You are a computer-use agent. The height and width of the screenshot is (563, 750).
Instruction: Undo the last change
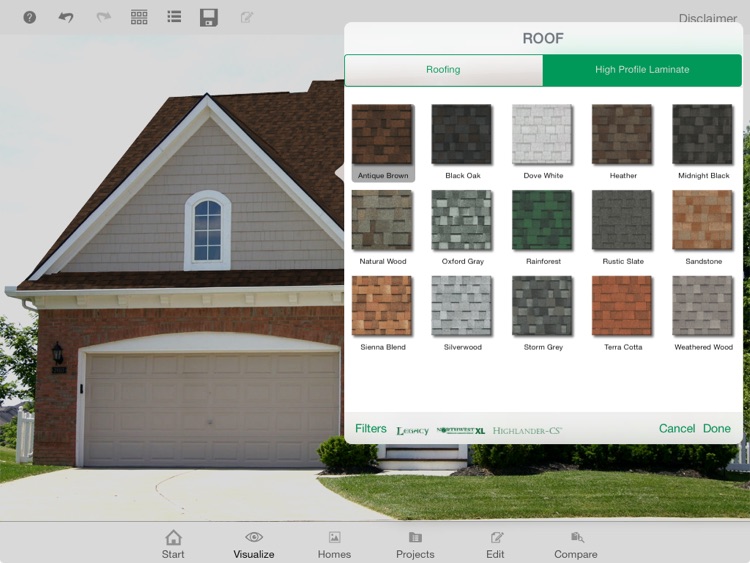tap(66, 18)
